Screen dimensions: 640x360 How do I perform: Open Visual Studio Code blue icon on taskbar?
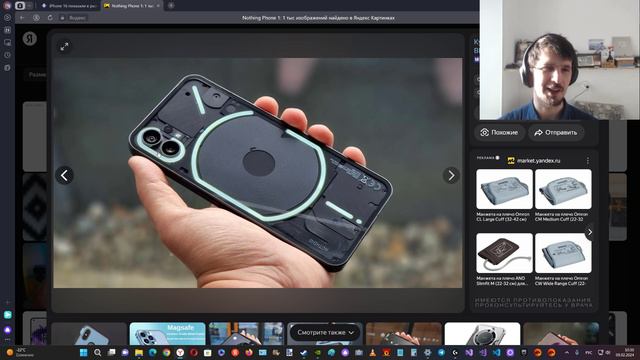[x=496, y=353]
